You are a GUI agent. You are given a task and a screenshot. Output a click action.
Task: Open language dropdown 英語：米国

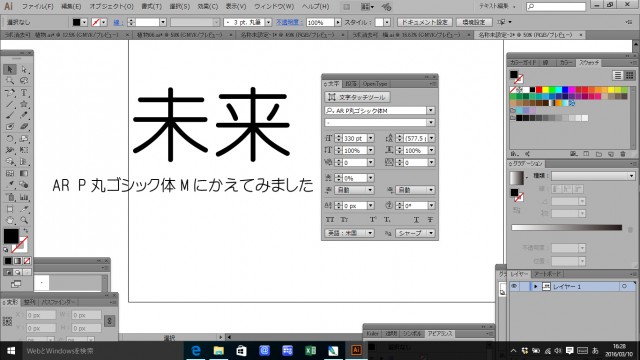(349, 233)
